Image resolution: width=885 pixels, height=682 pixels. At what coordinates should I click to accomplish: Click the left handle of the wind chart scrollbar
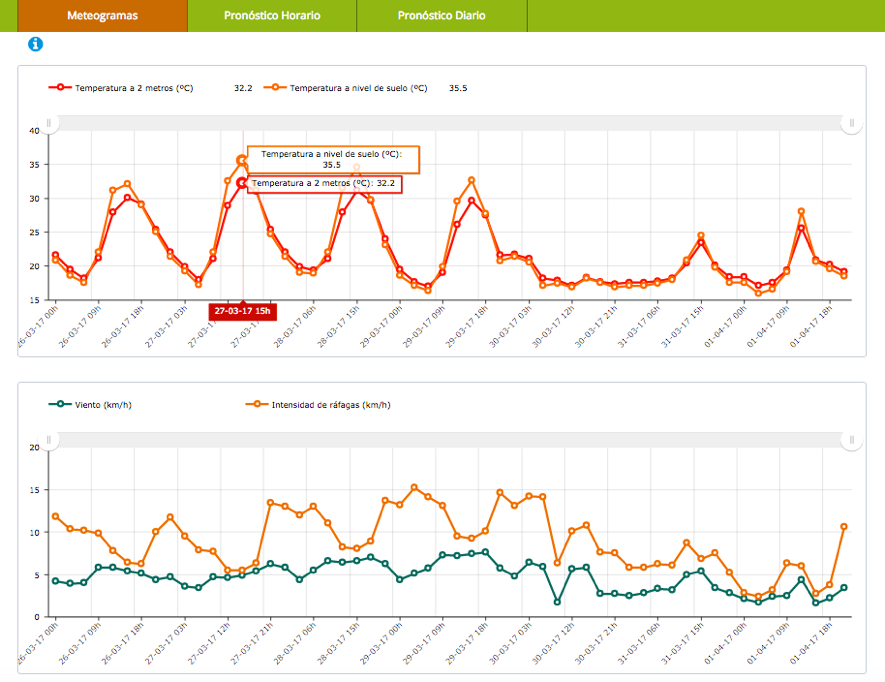click(x=49, y=440)
